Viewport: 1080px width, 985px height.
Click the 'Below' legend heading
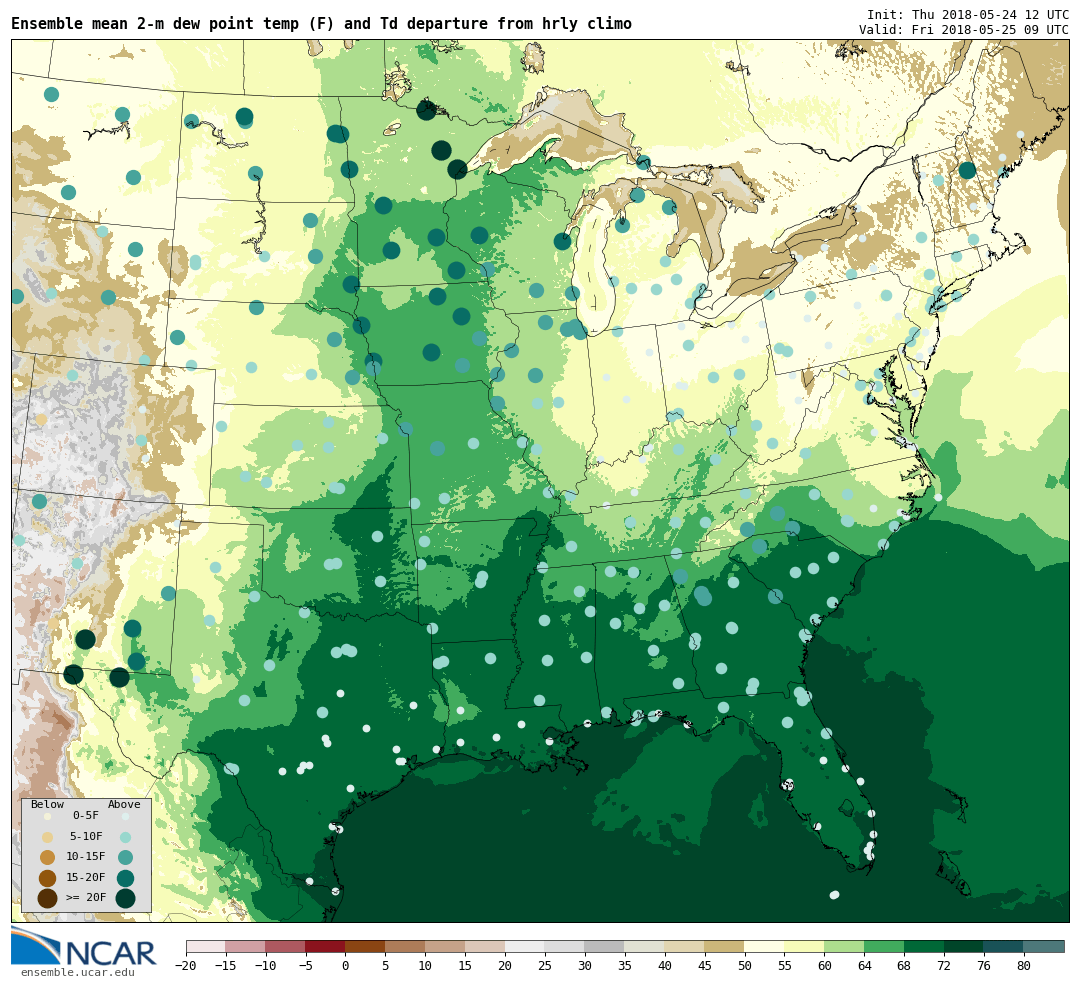(48, 804)
